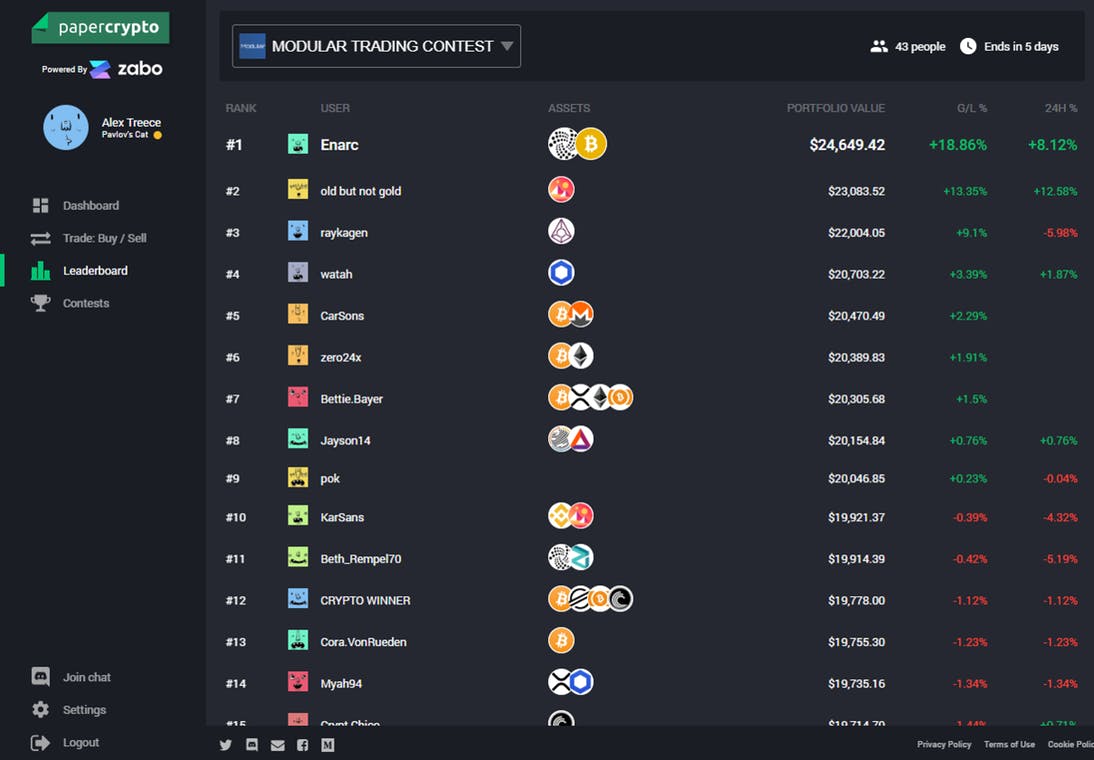Open Alex Treece profile name
1094x760 pixels.
tap(131, 122)
